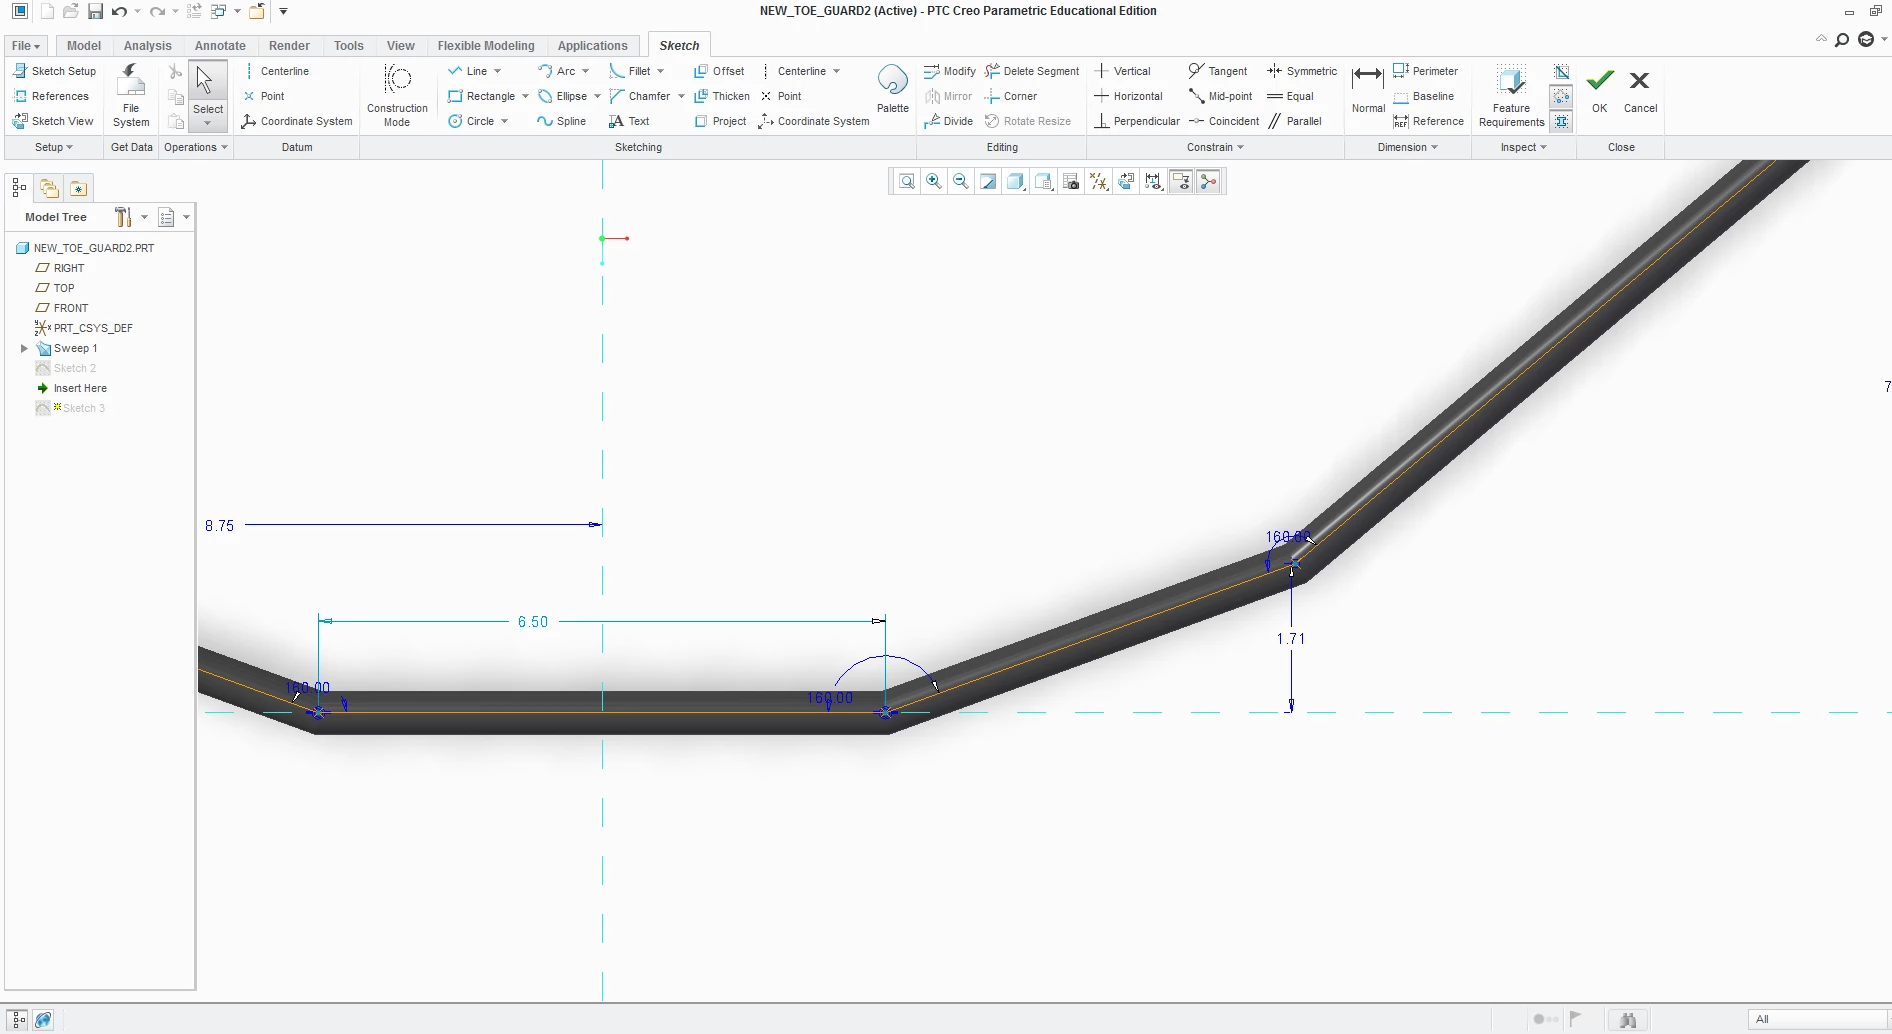Open the sketcher Palette

pyautogui.click(x=892, y=90)
